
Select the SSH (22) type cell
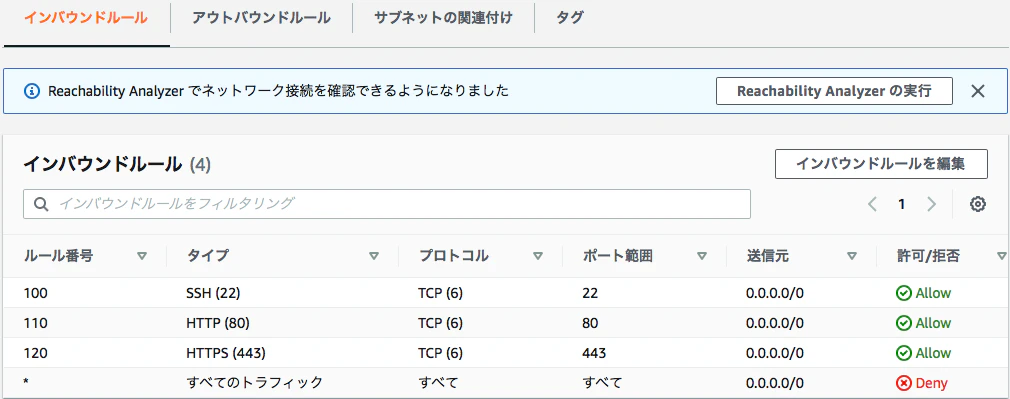point(213,293)
